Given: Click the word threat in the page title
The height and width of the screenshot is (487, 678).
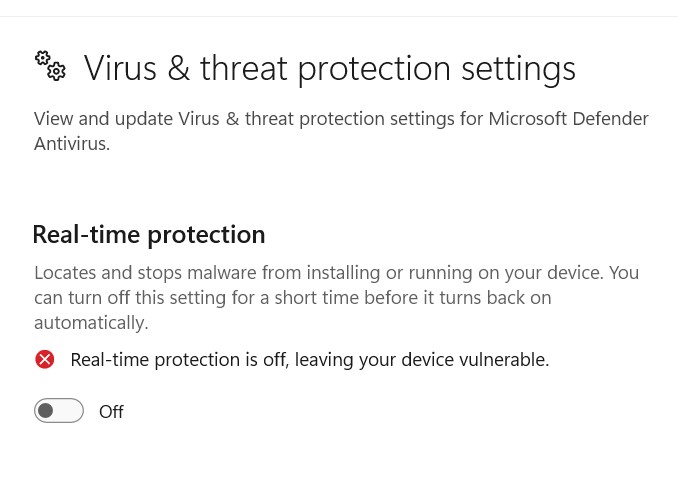Looking at the screenshot, I should tap(243, 69).
